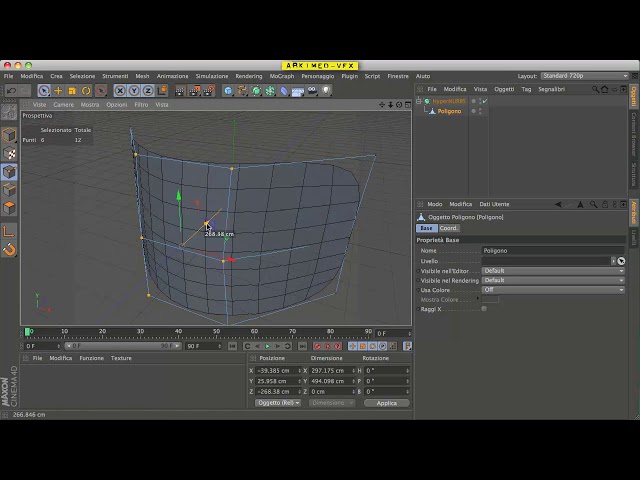Select the Polygons mode cube icon
Viewport: 640px width, 480px height.
pyautogui.click(x=9, y=208)
